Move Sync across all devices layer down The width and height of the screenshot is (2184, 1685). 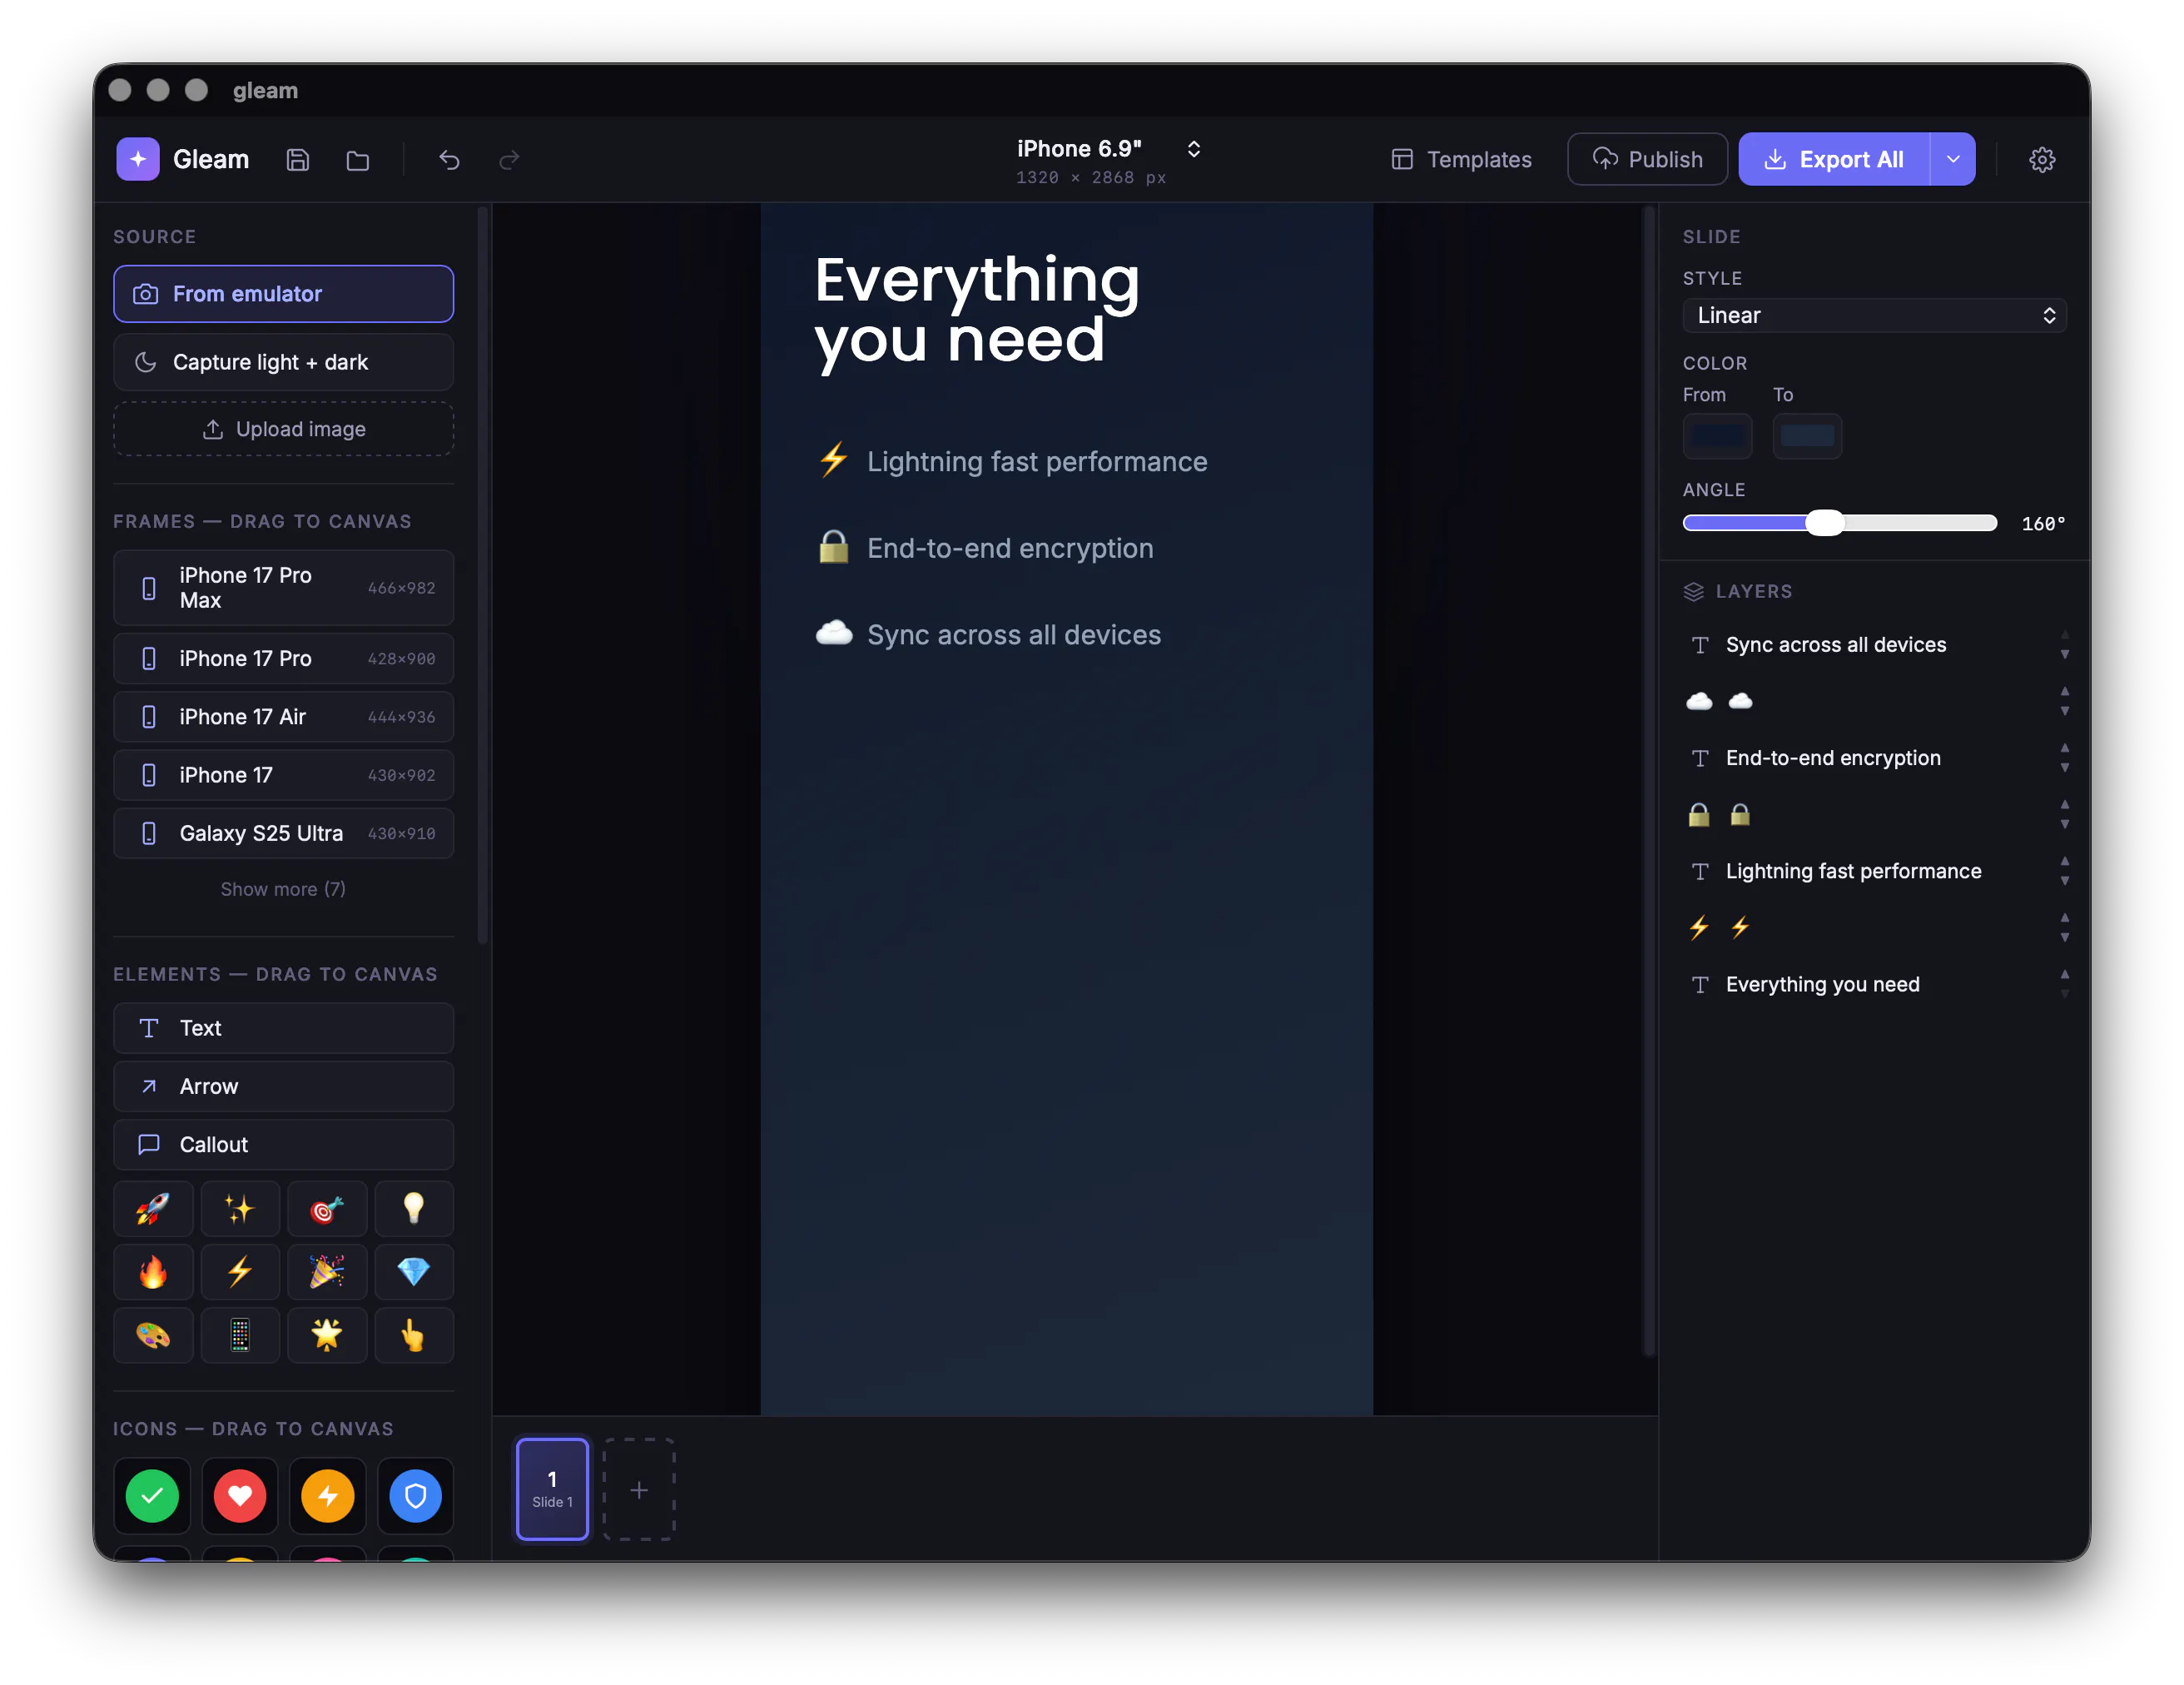(2065, 655)
